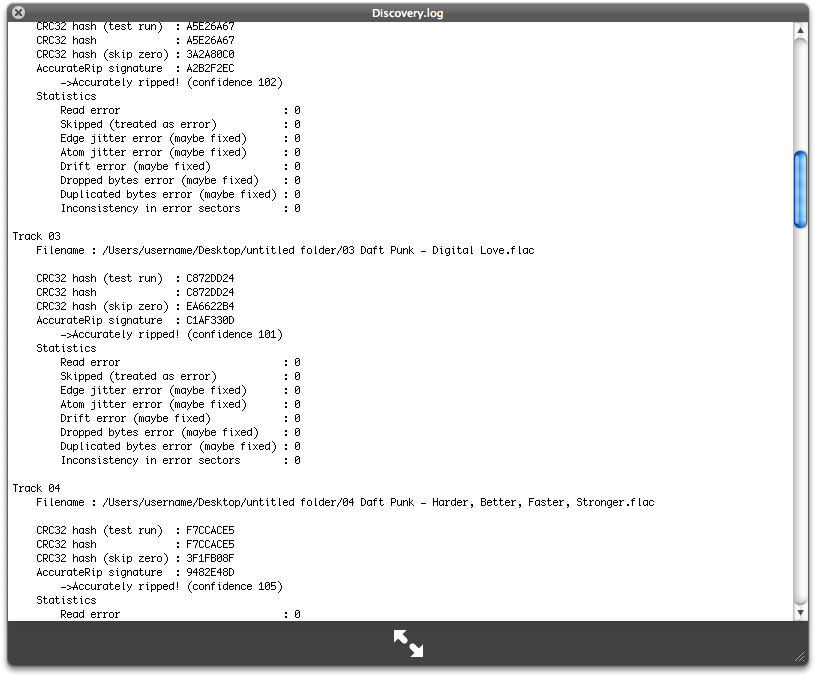Click the scrollbar down arrow

coord(800,612)
